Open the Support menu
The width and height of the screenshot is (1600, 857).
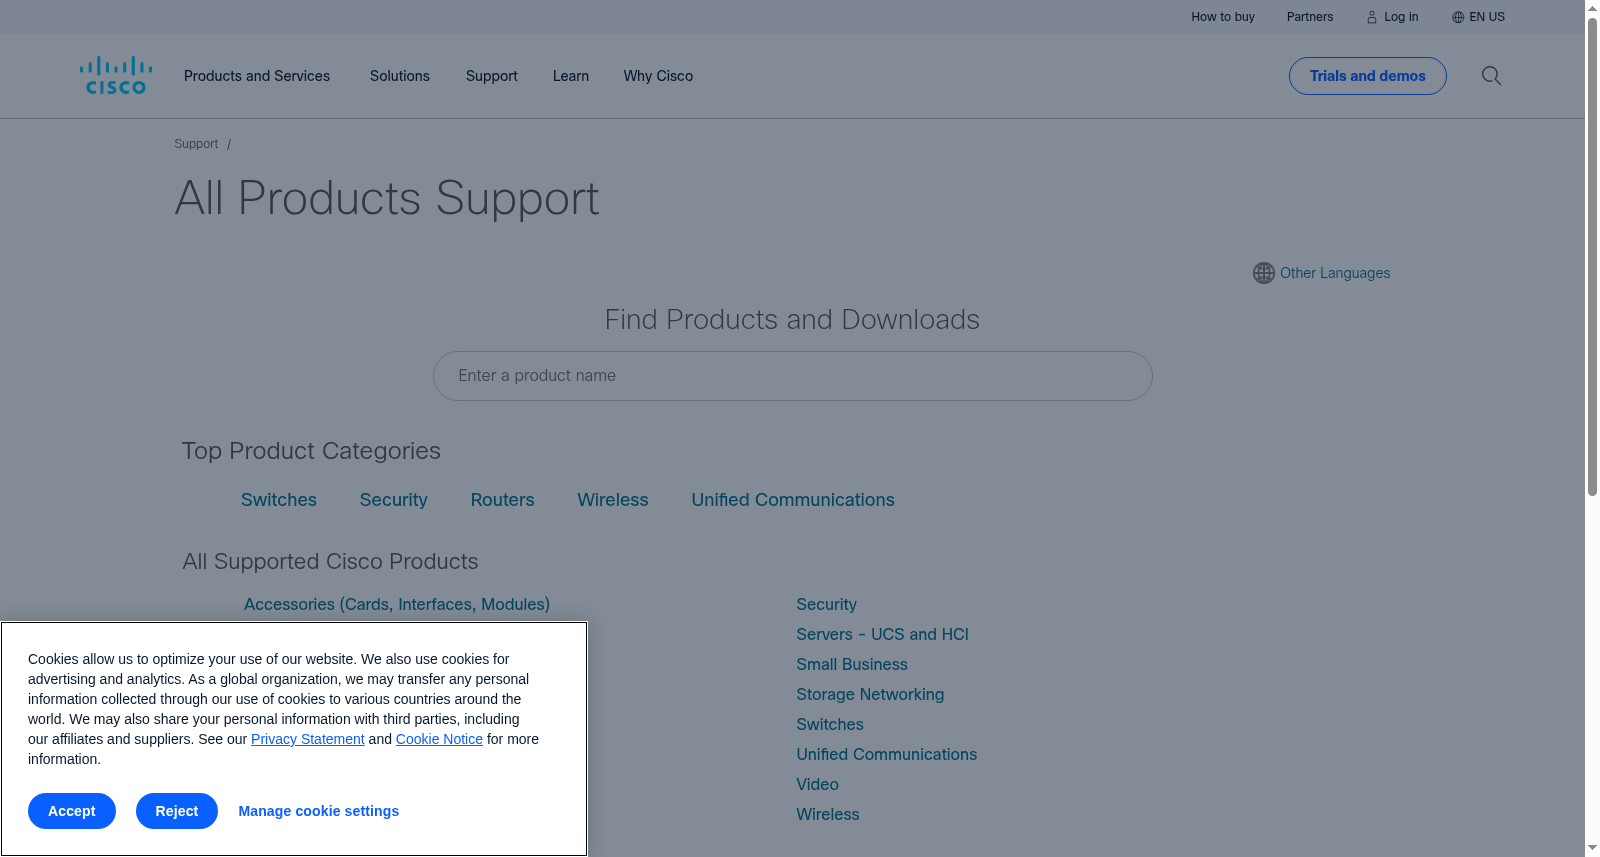coord(492,76)
